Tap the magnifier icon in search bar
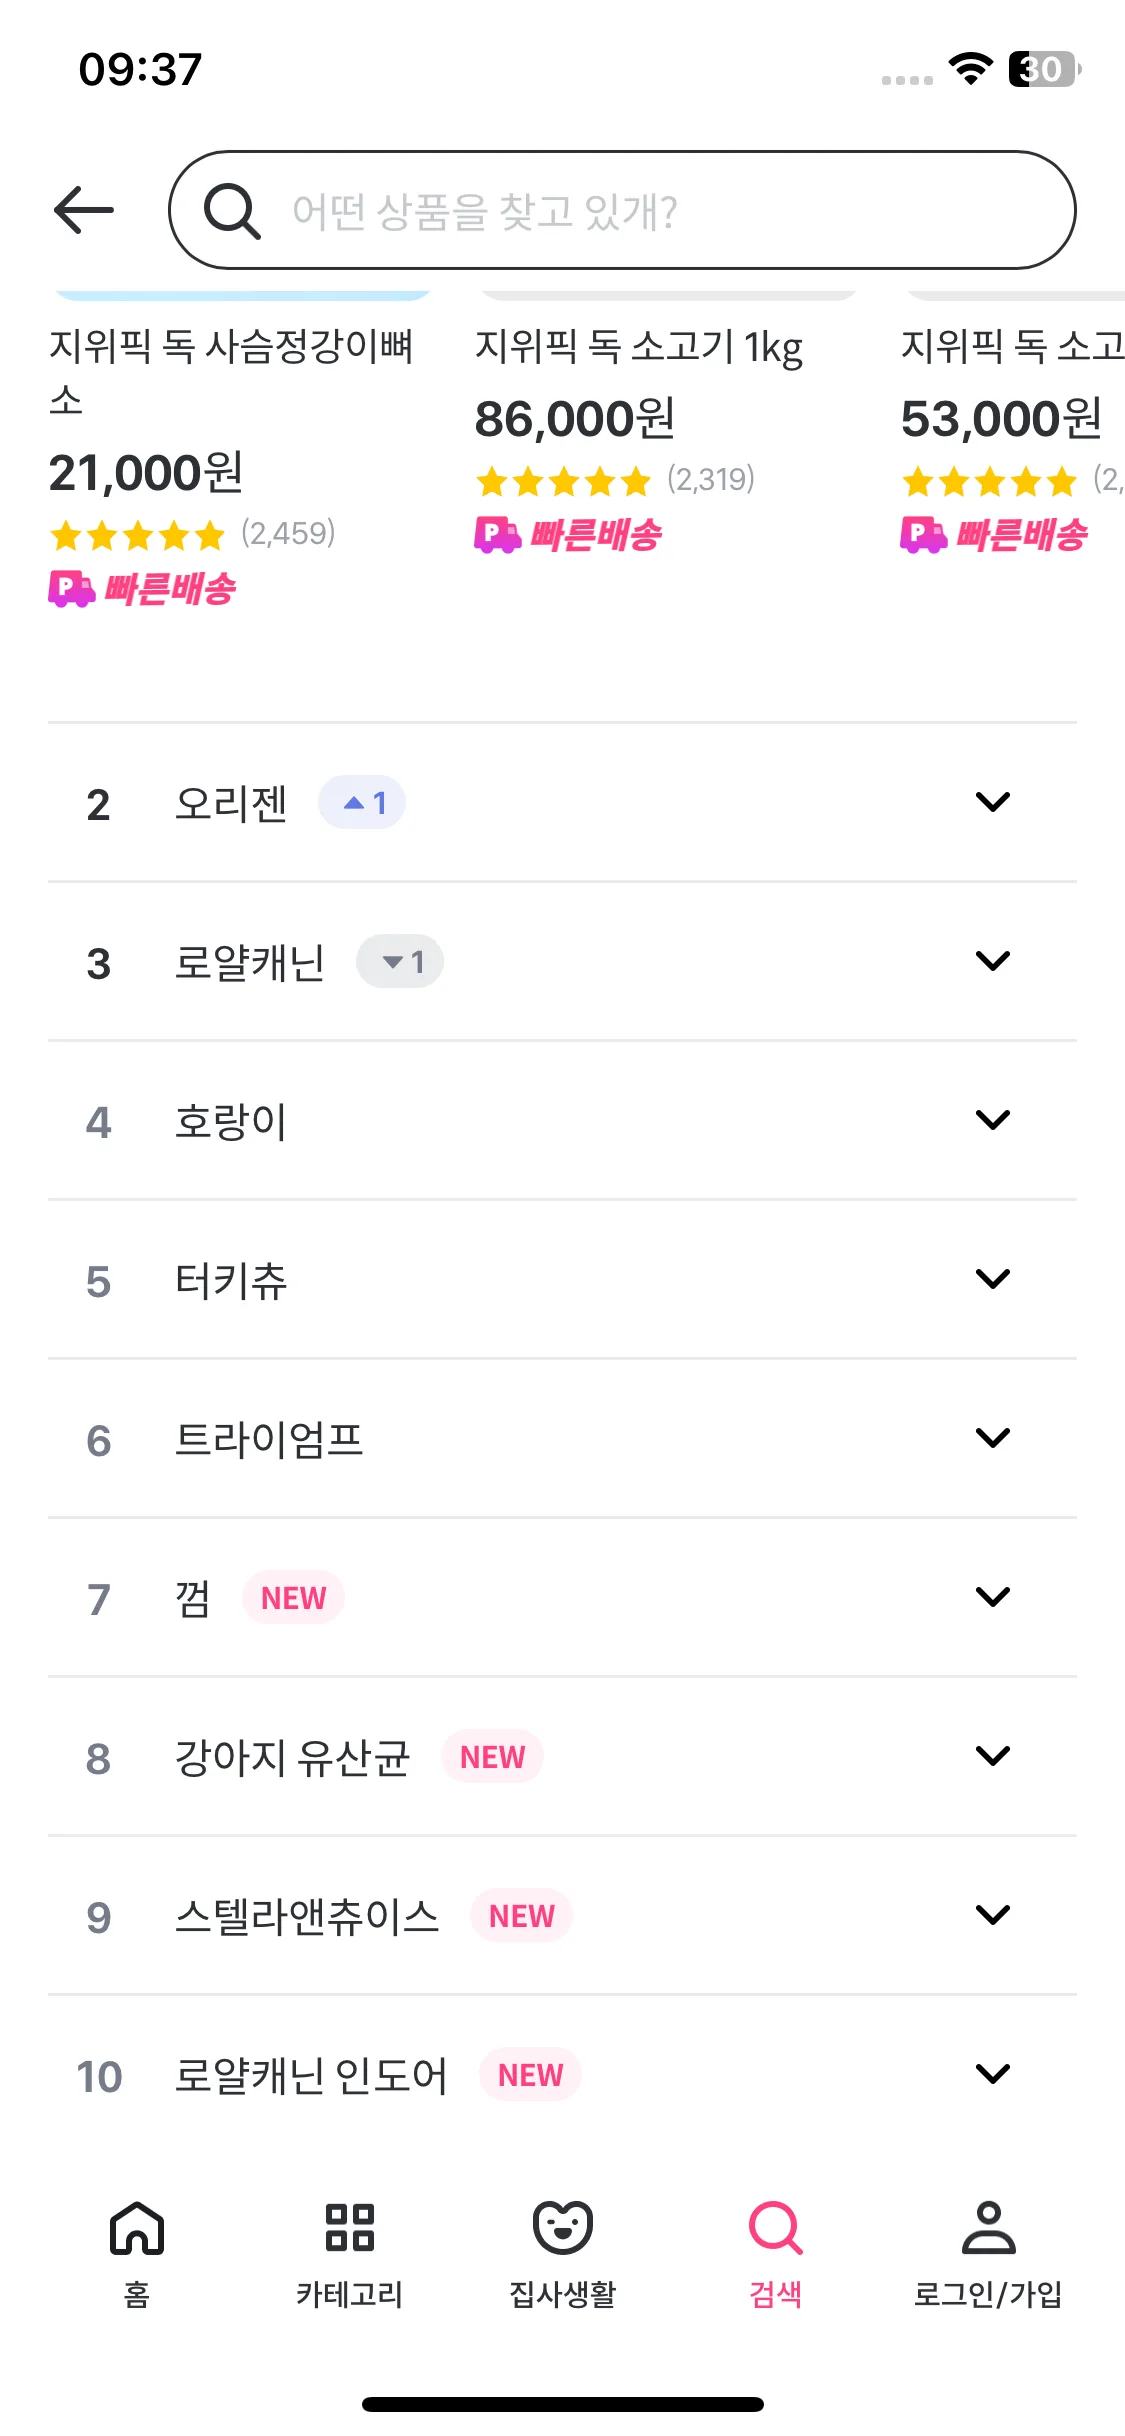1125x2436 pixels. click(x=232, y=211)
